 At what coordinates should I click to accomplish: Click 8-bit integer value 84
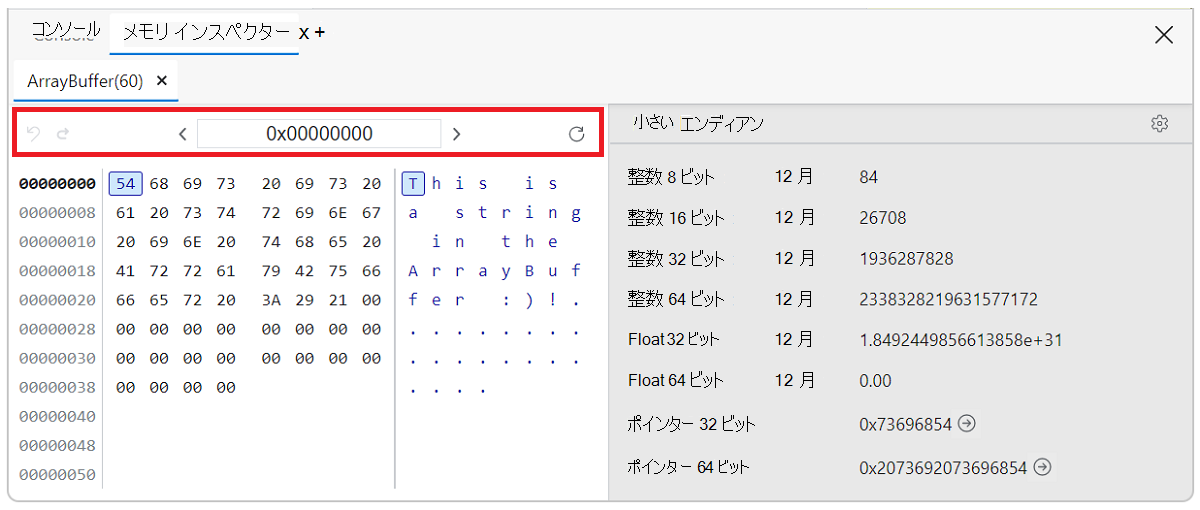[868, 177]
